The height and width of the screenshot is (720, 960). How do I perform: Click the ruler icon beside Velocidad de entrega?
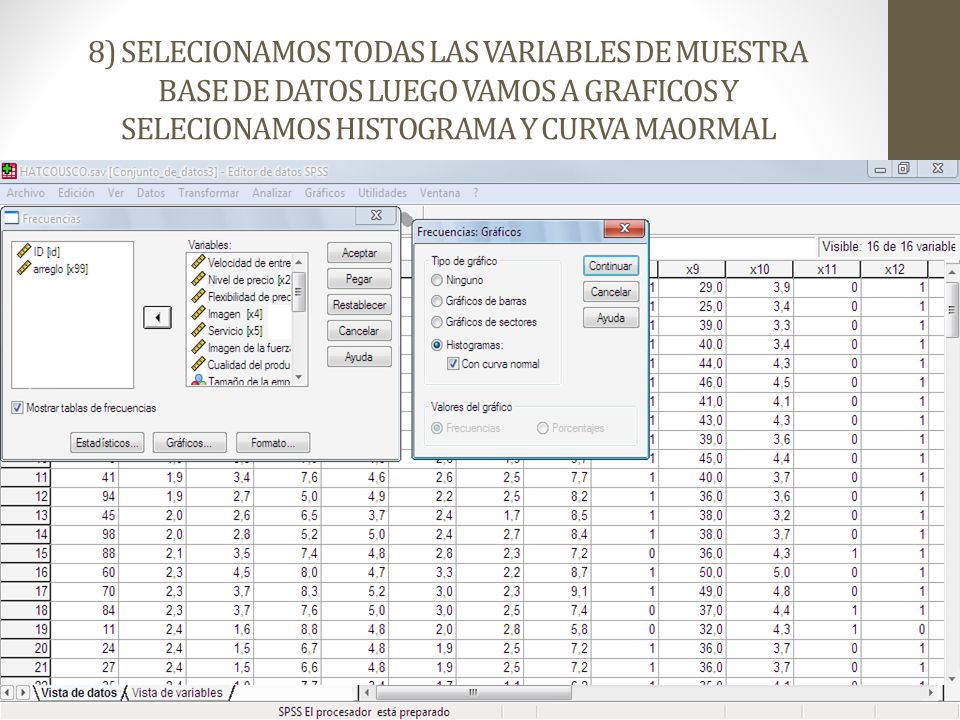198,262
